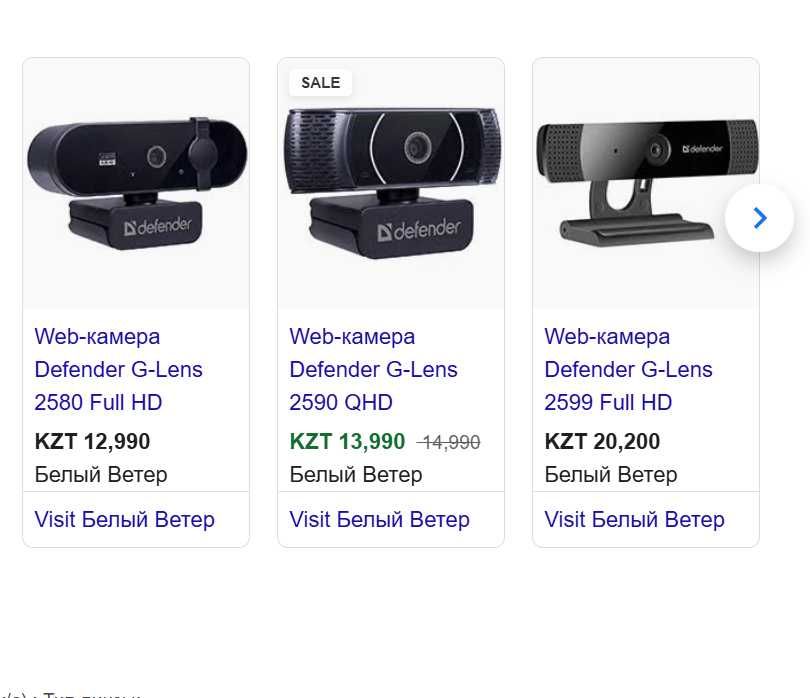This screenshot has width=810, height=698.
Task: Click the crossed-out 14,990 original price
Action: [x=448, y=442]
